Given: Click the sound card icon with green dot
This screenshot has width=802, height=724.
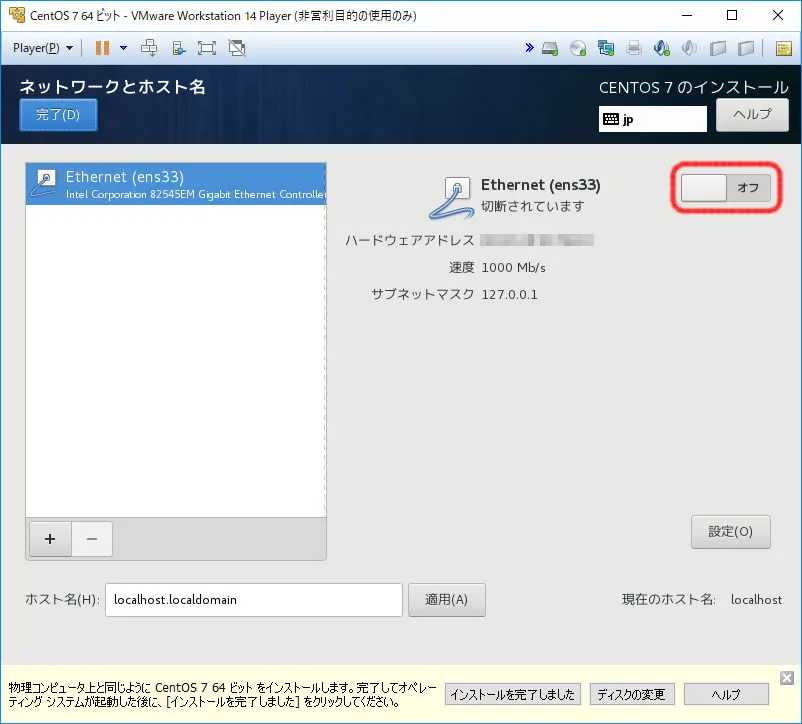Looking at the screenshot, I should (661, 49).
